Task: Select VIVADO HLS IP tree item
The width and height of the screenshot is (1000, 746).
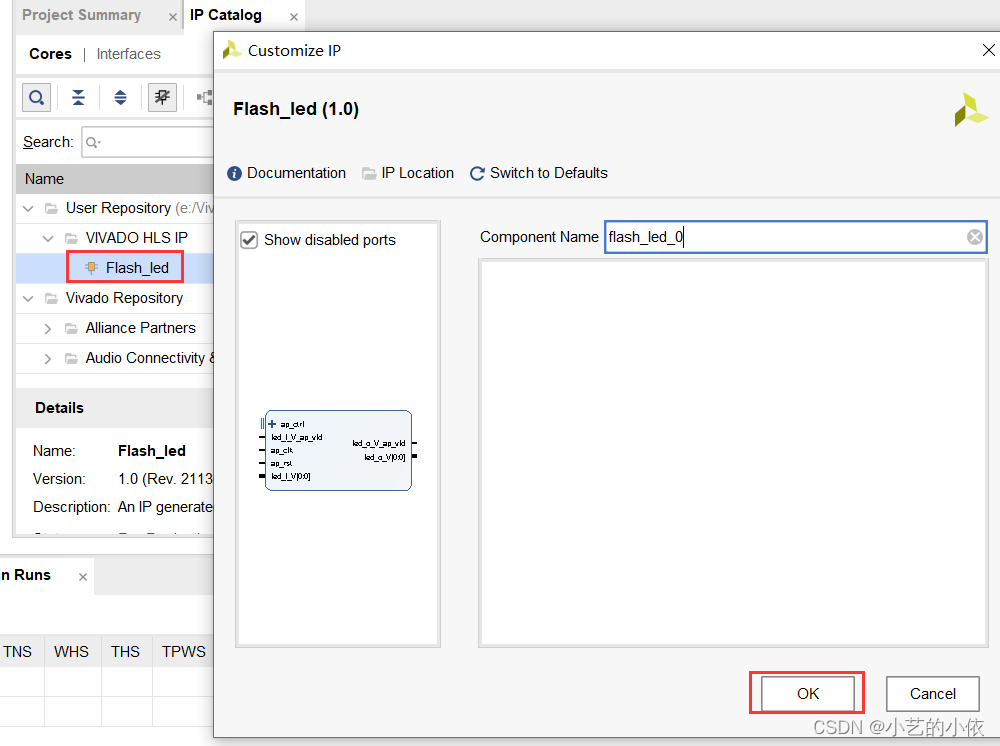Action: [136, 238]
